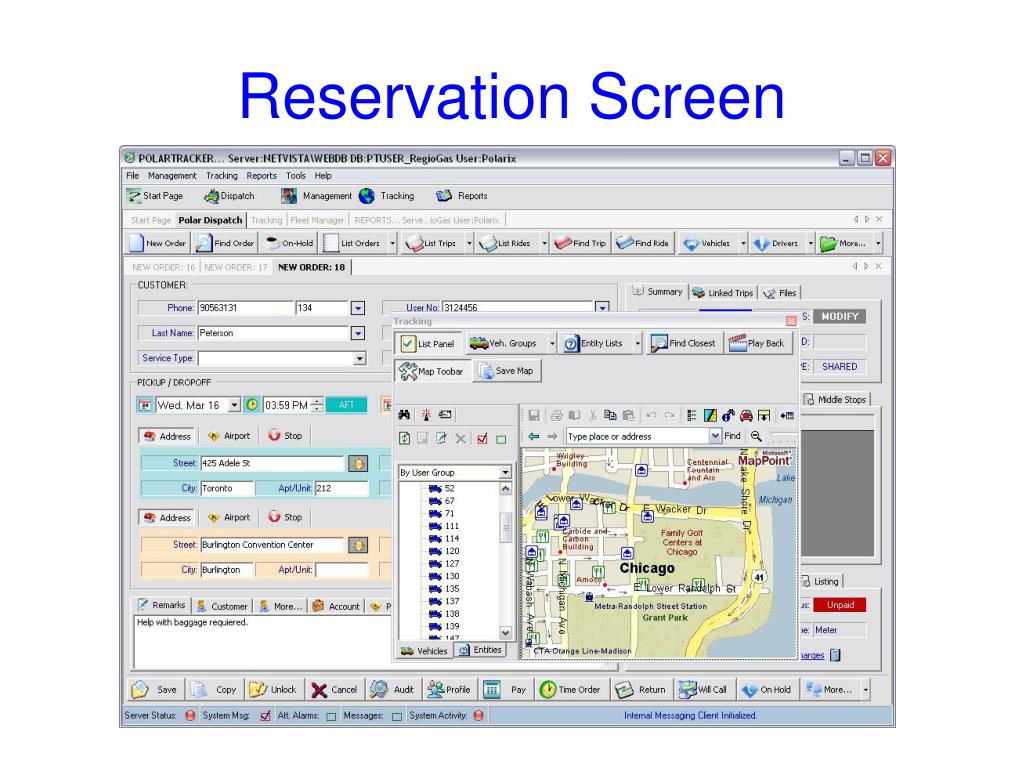
Task: Toggle the Alt. Alarms checkbox
Action: [332, 716]
